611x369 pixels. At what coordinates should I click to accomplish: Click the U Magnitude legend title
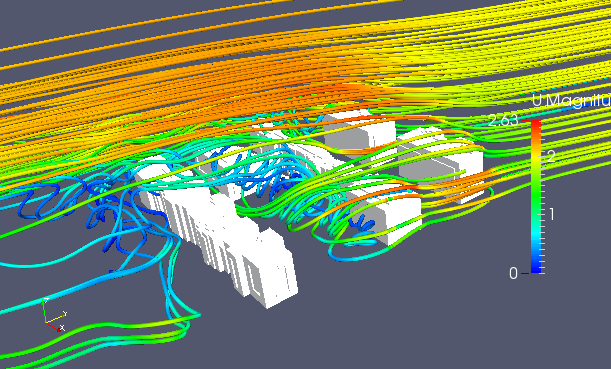point(571,101)
